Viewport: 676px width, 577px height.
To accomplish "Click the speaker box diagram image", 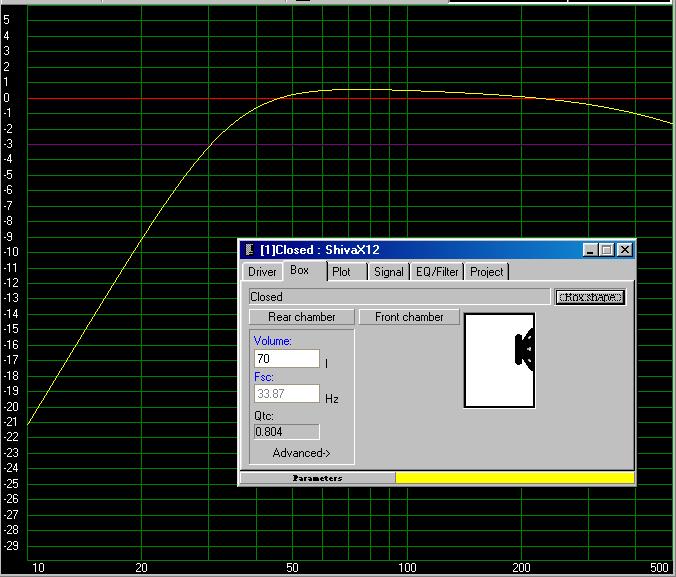I will [x=500, y=361].
